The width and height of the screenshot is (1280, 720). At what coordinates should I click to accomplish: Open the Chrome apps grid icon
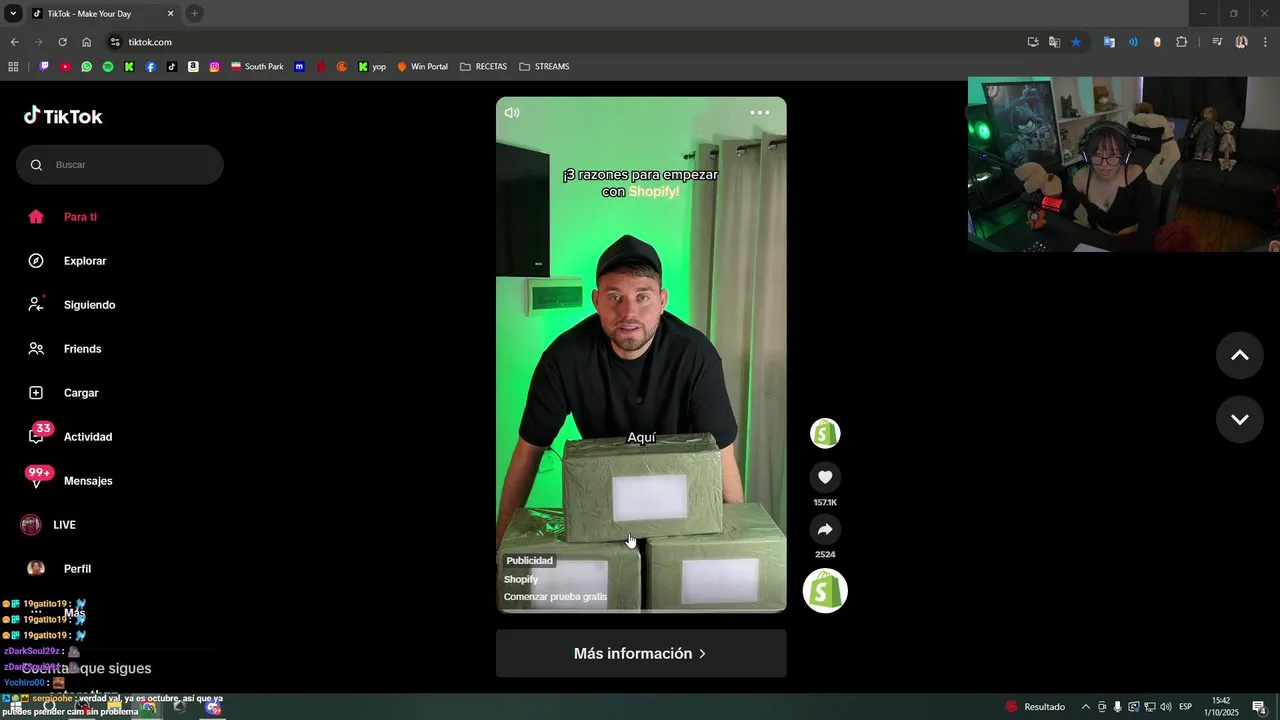(13, 67)
